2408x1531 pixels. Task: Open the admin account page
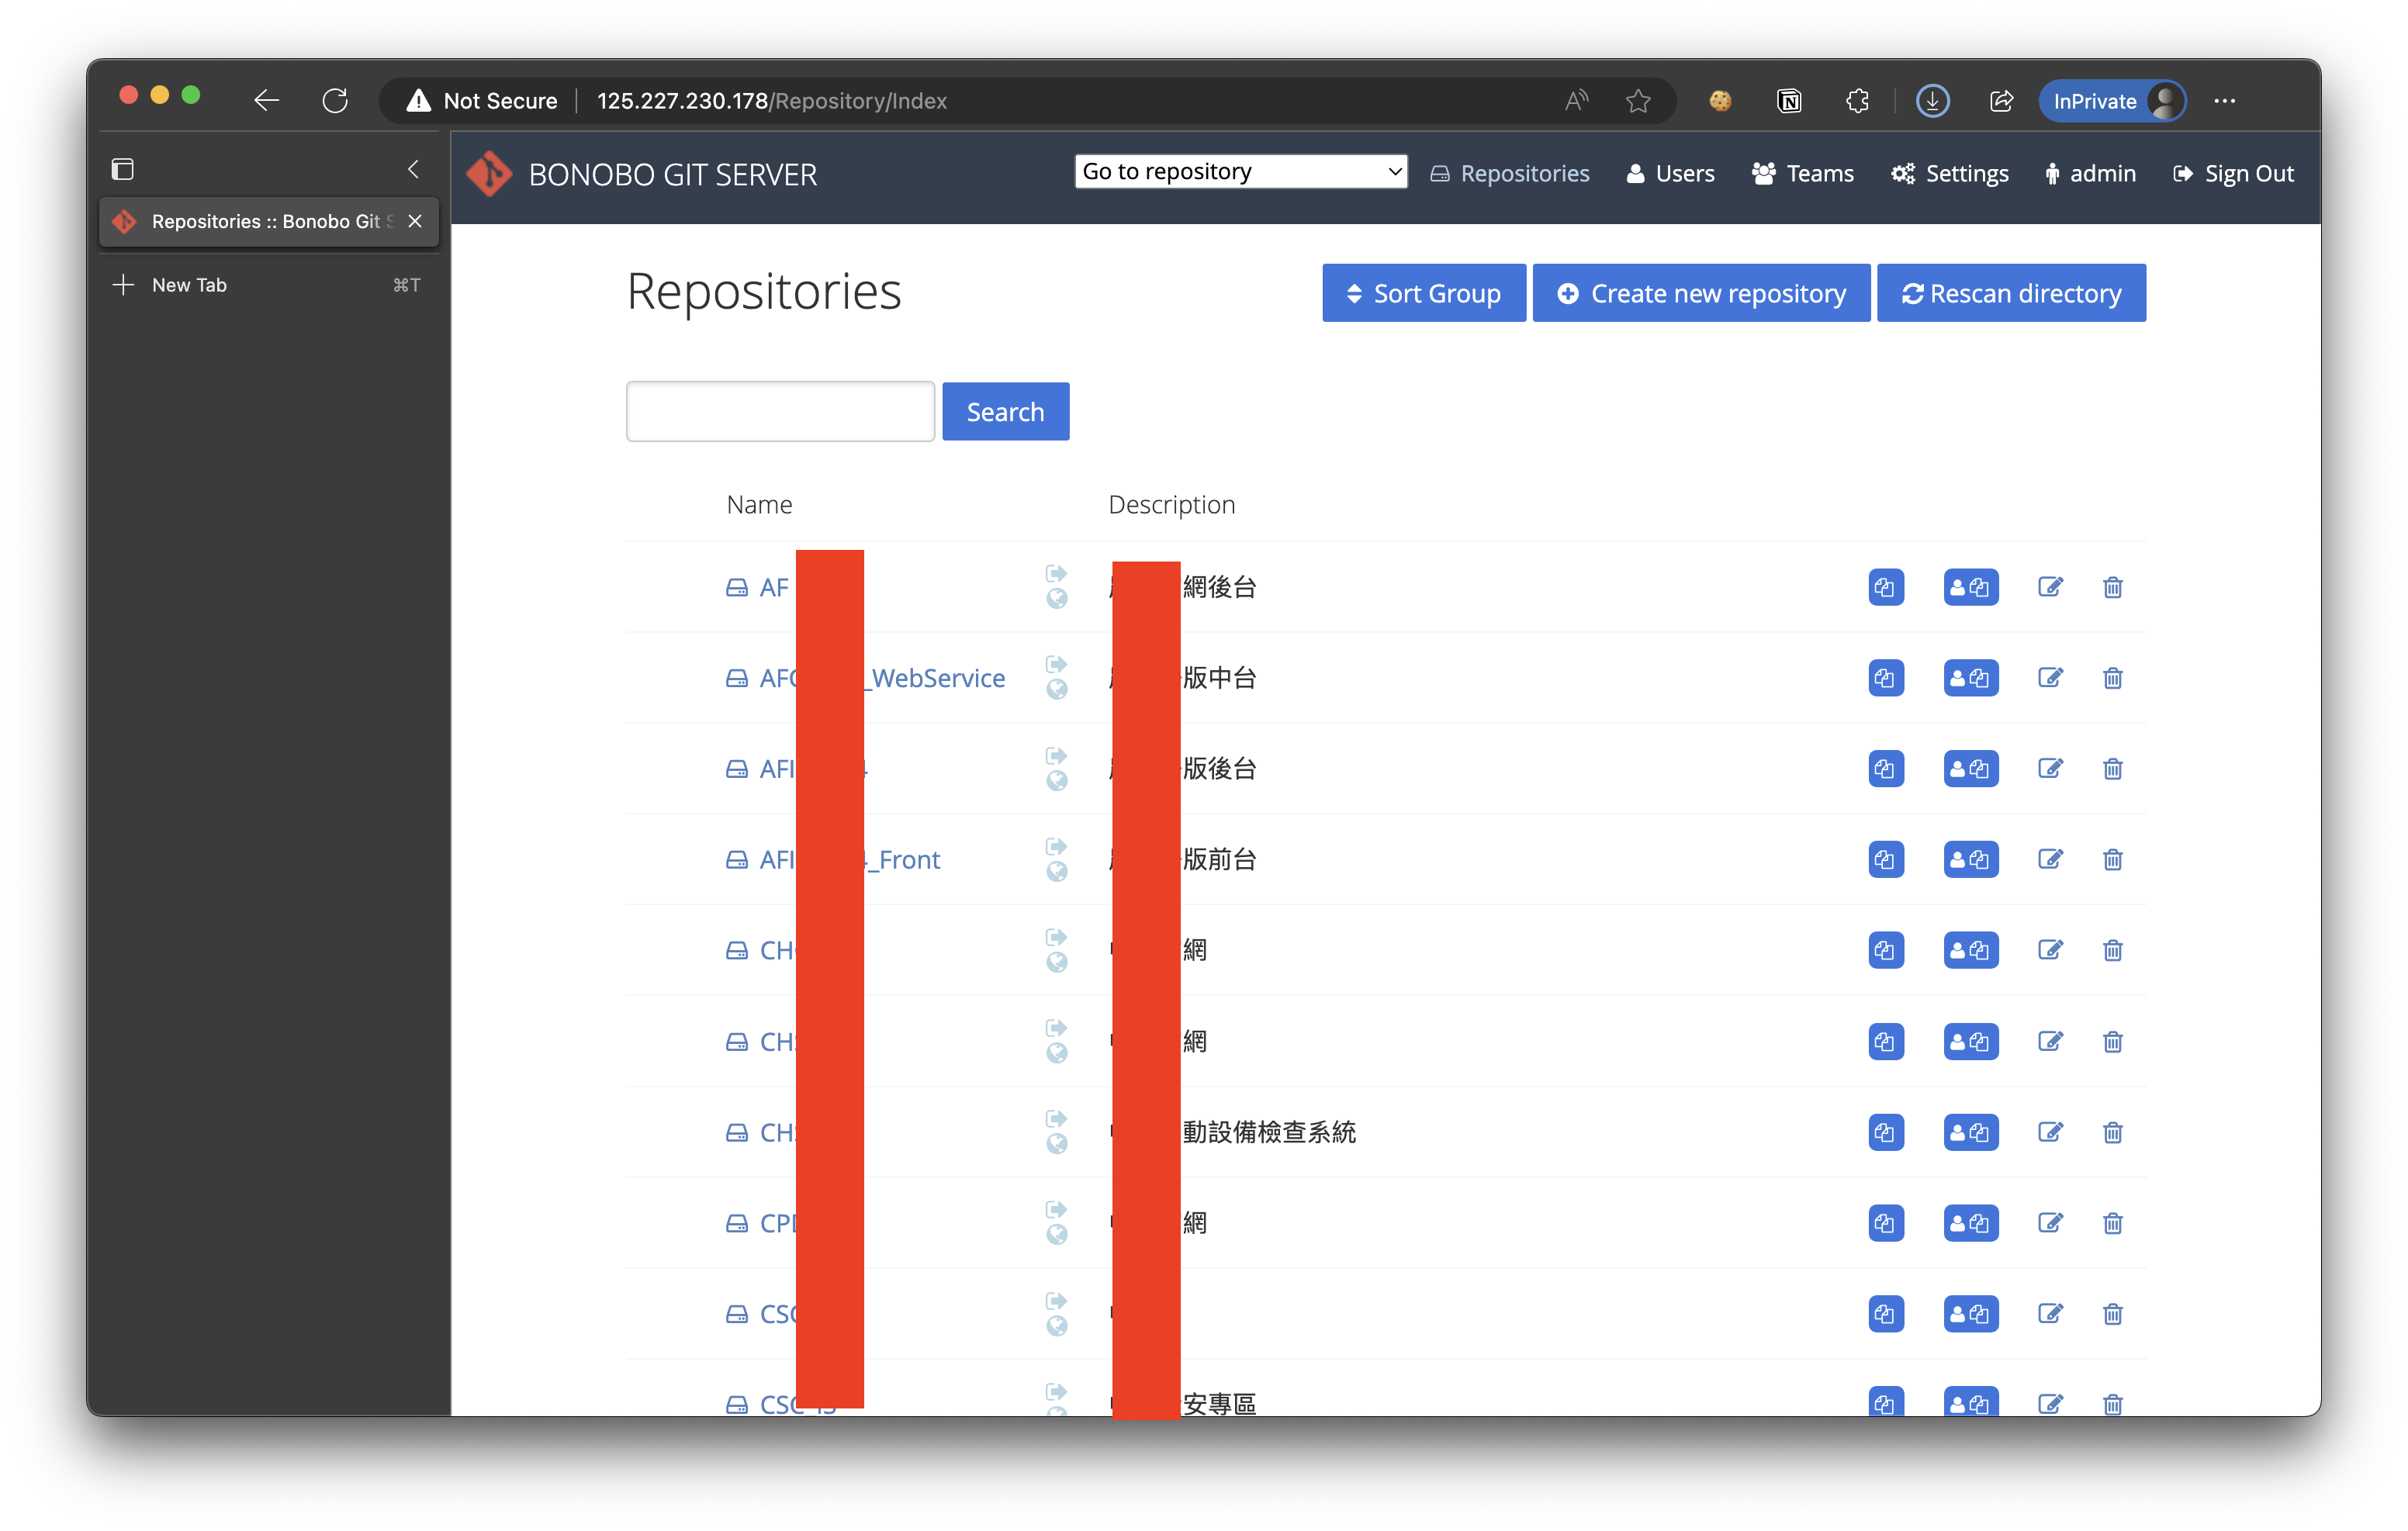coord(2090,174)
